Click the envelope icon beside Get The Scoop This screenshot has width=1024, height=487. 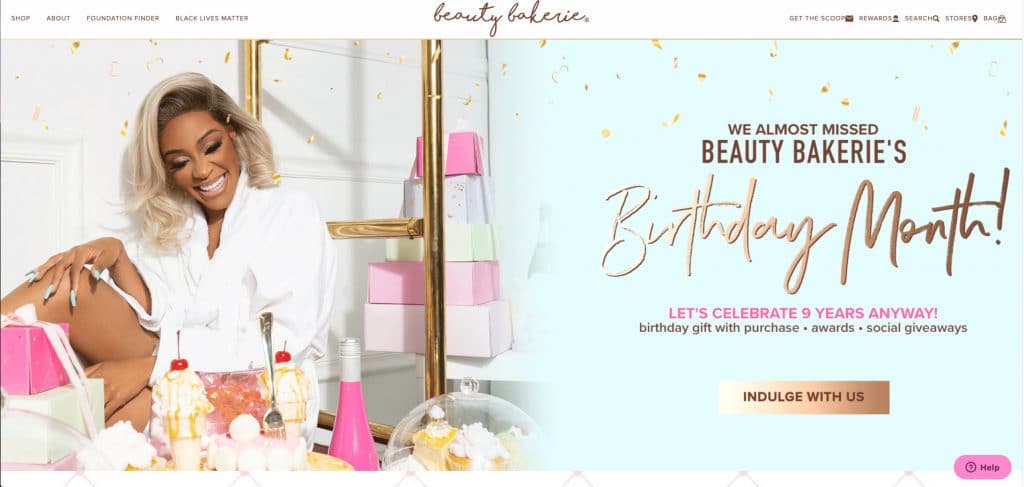click(849, 18)
